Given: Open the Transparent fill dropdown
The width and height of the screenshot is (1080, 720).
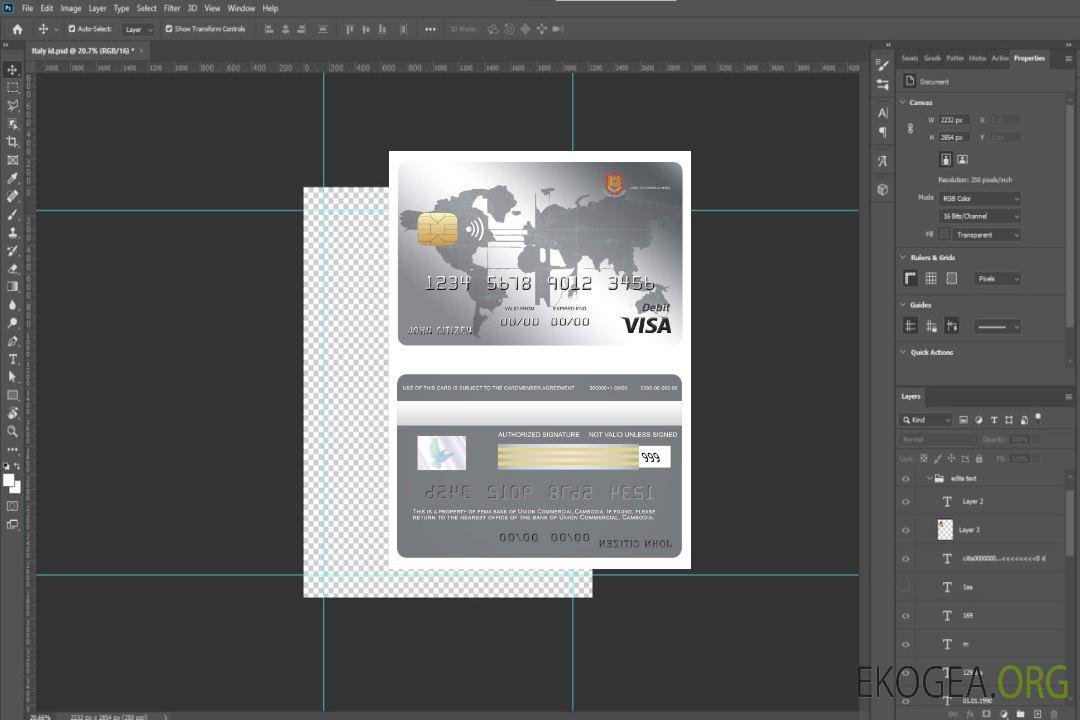Looking at the screenshot, I should point(987,235).
